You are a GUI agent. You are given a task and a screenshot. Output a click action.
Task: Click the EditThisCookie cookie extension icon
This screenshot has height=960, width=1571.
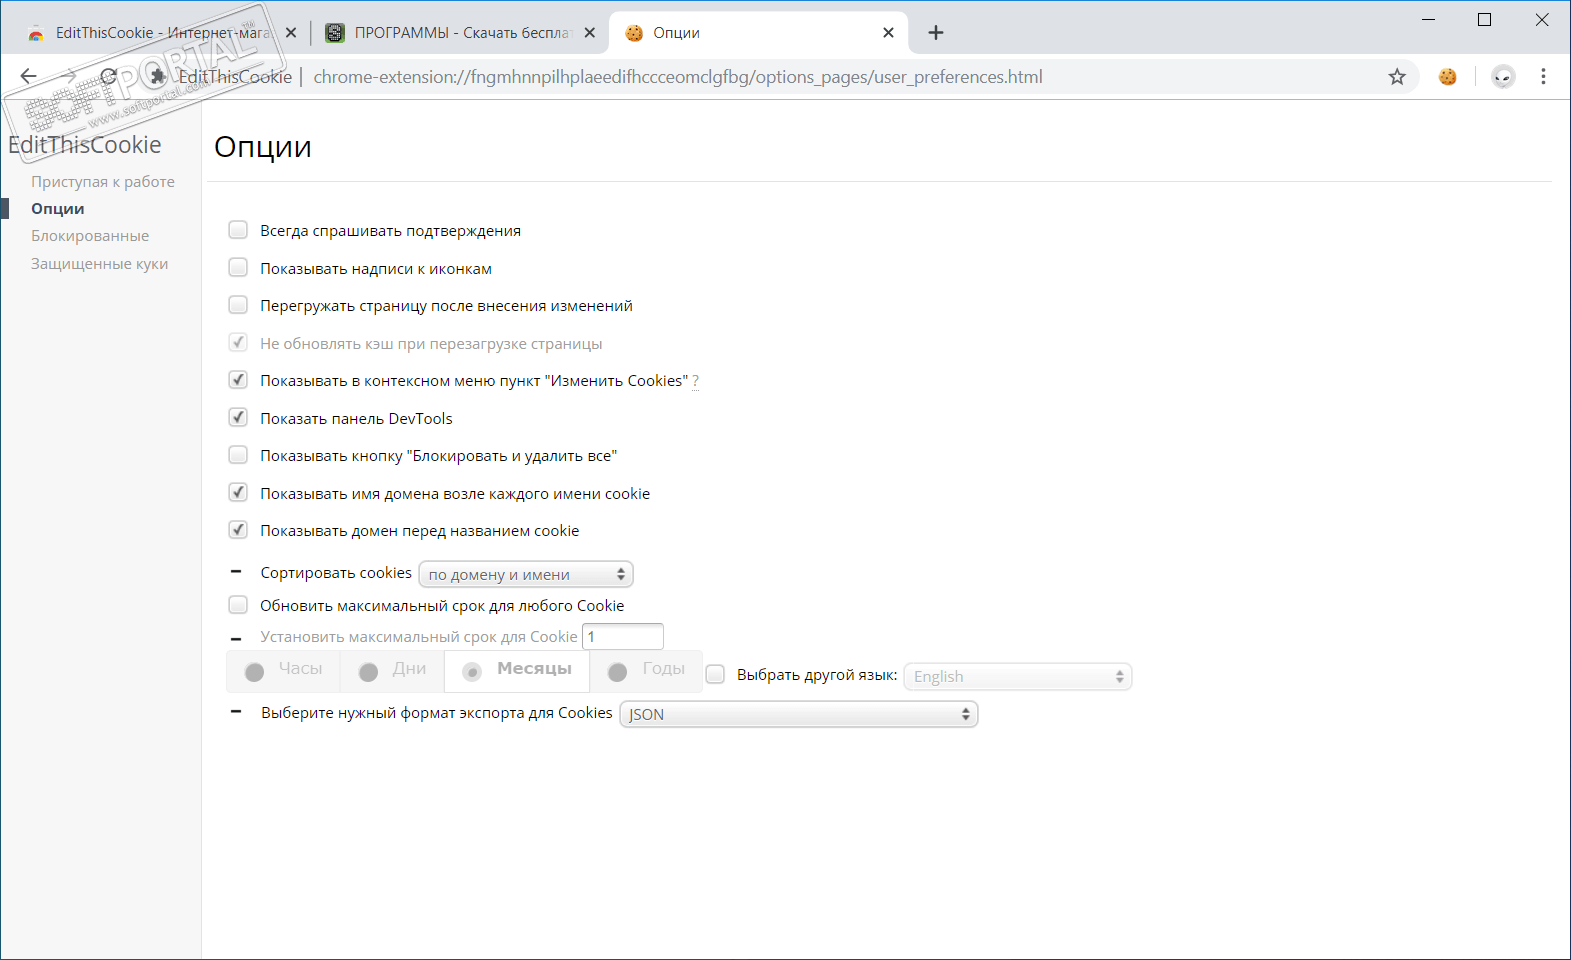(1447, 77)
